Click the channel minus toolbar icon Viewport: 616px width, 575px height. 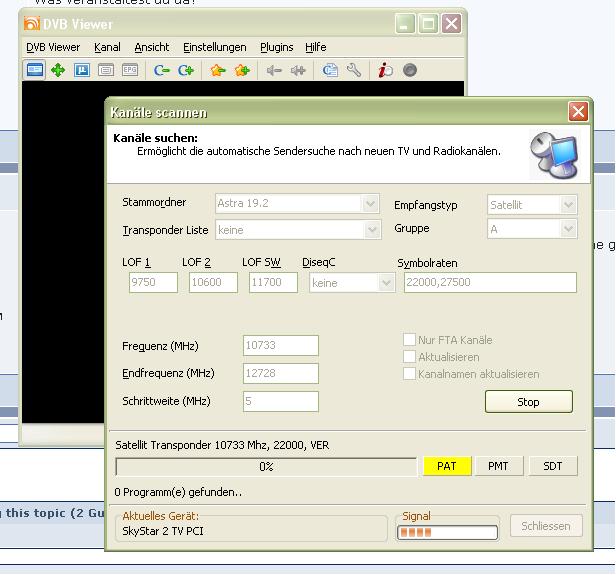[162, 70]
